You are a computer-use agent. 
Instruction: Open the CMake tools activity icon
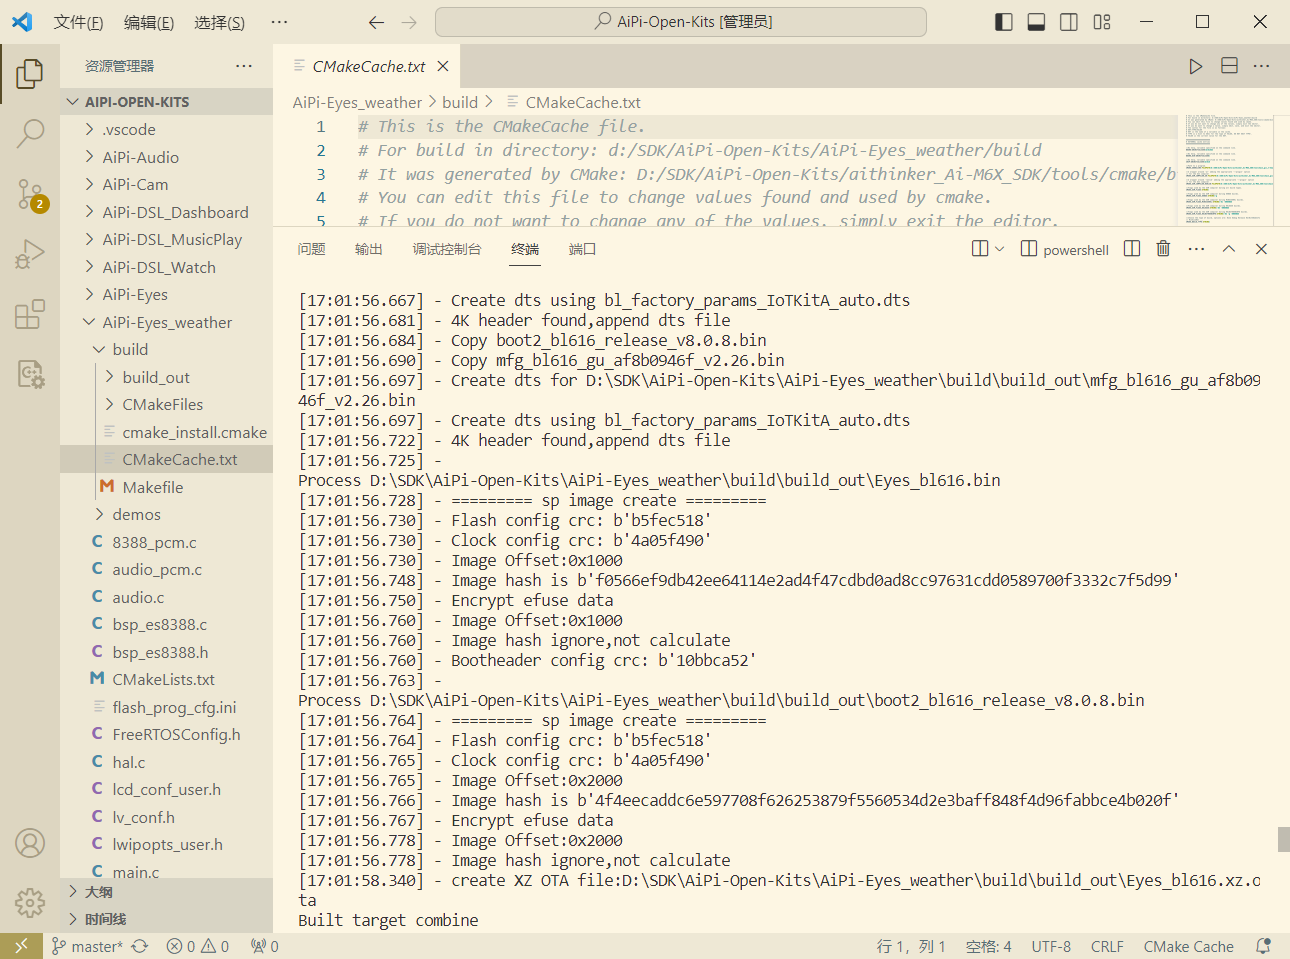(30, 374)
